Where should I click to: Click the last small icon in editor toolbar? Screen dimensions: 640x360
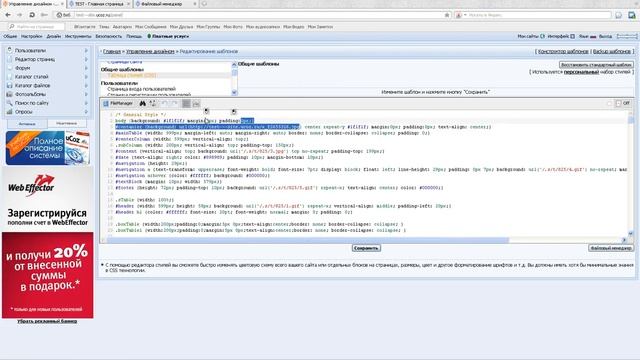196,104
